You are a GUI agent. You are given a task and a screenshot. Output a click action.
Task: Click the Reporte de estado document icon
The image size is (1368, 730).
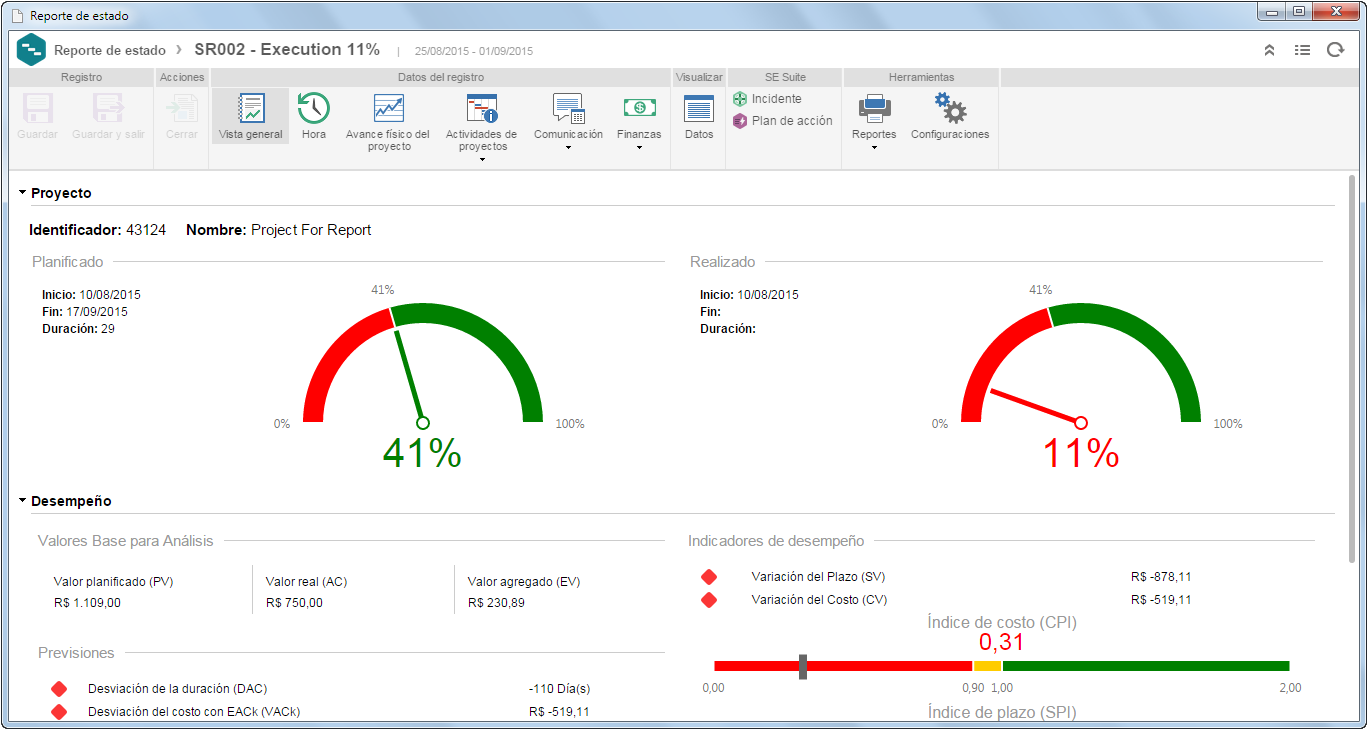click(x=17, y=16)
